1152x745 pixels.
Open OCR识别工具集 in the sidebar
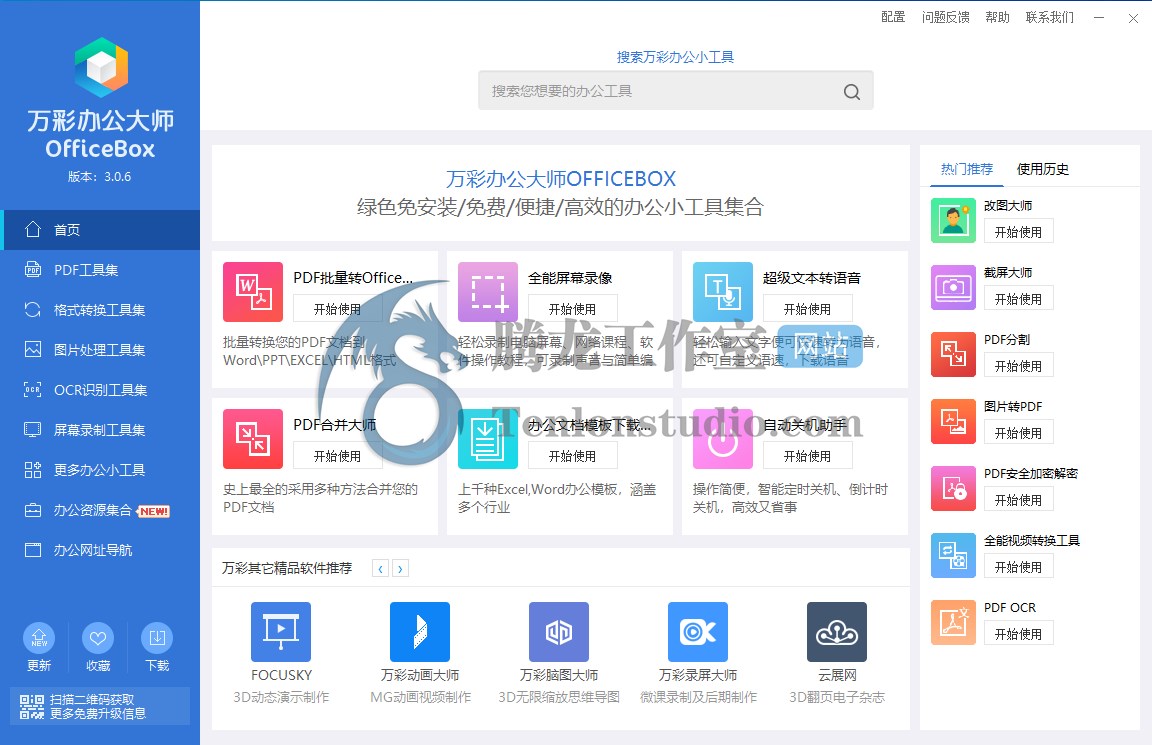[x=100, y=390]
